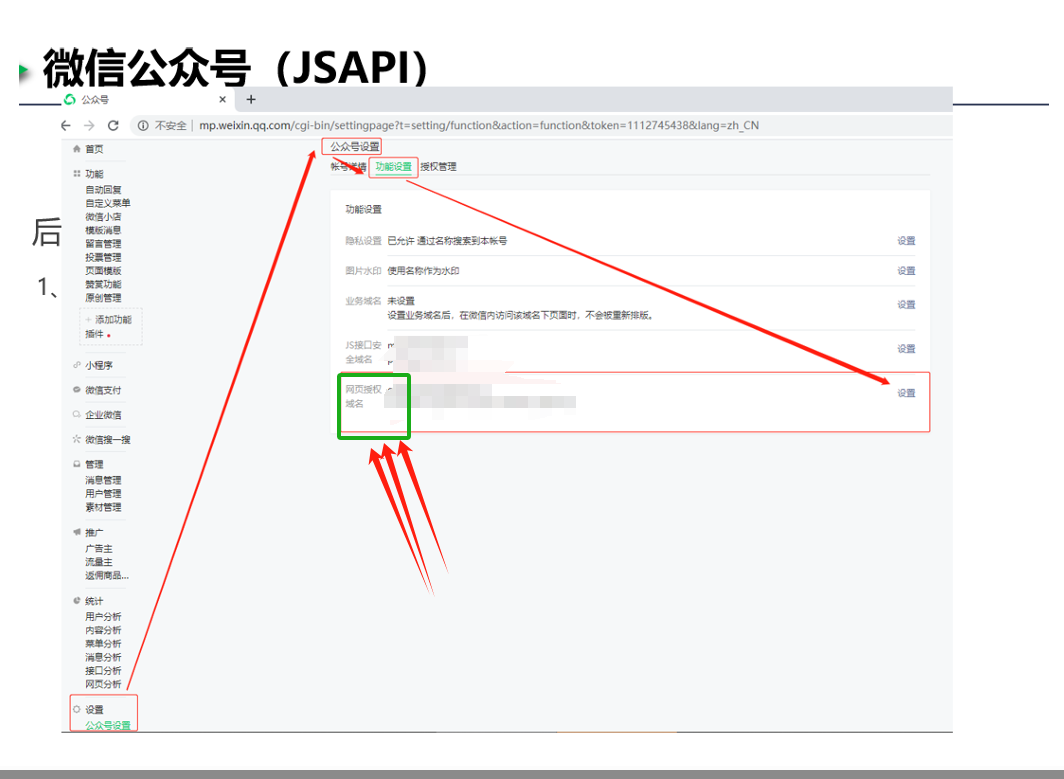
Task: Switch to the 功能设置 tab
Action: (394, 166)
